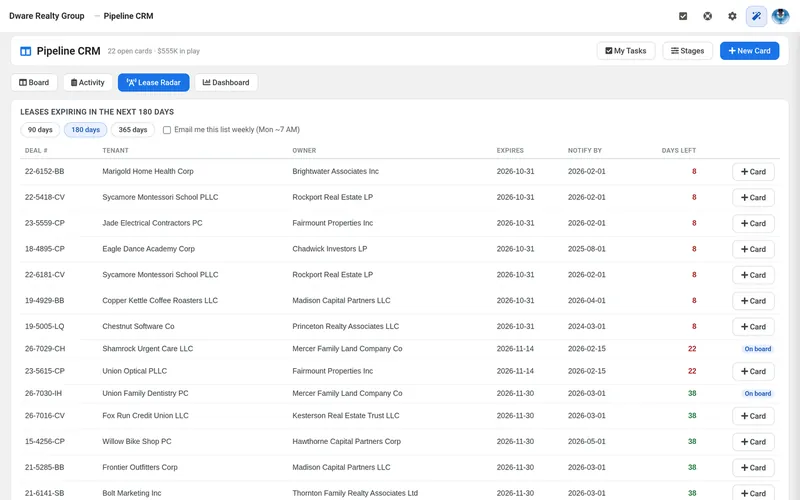Filter leases to 365 days

click(133, 130)
